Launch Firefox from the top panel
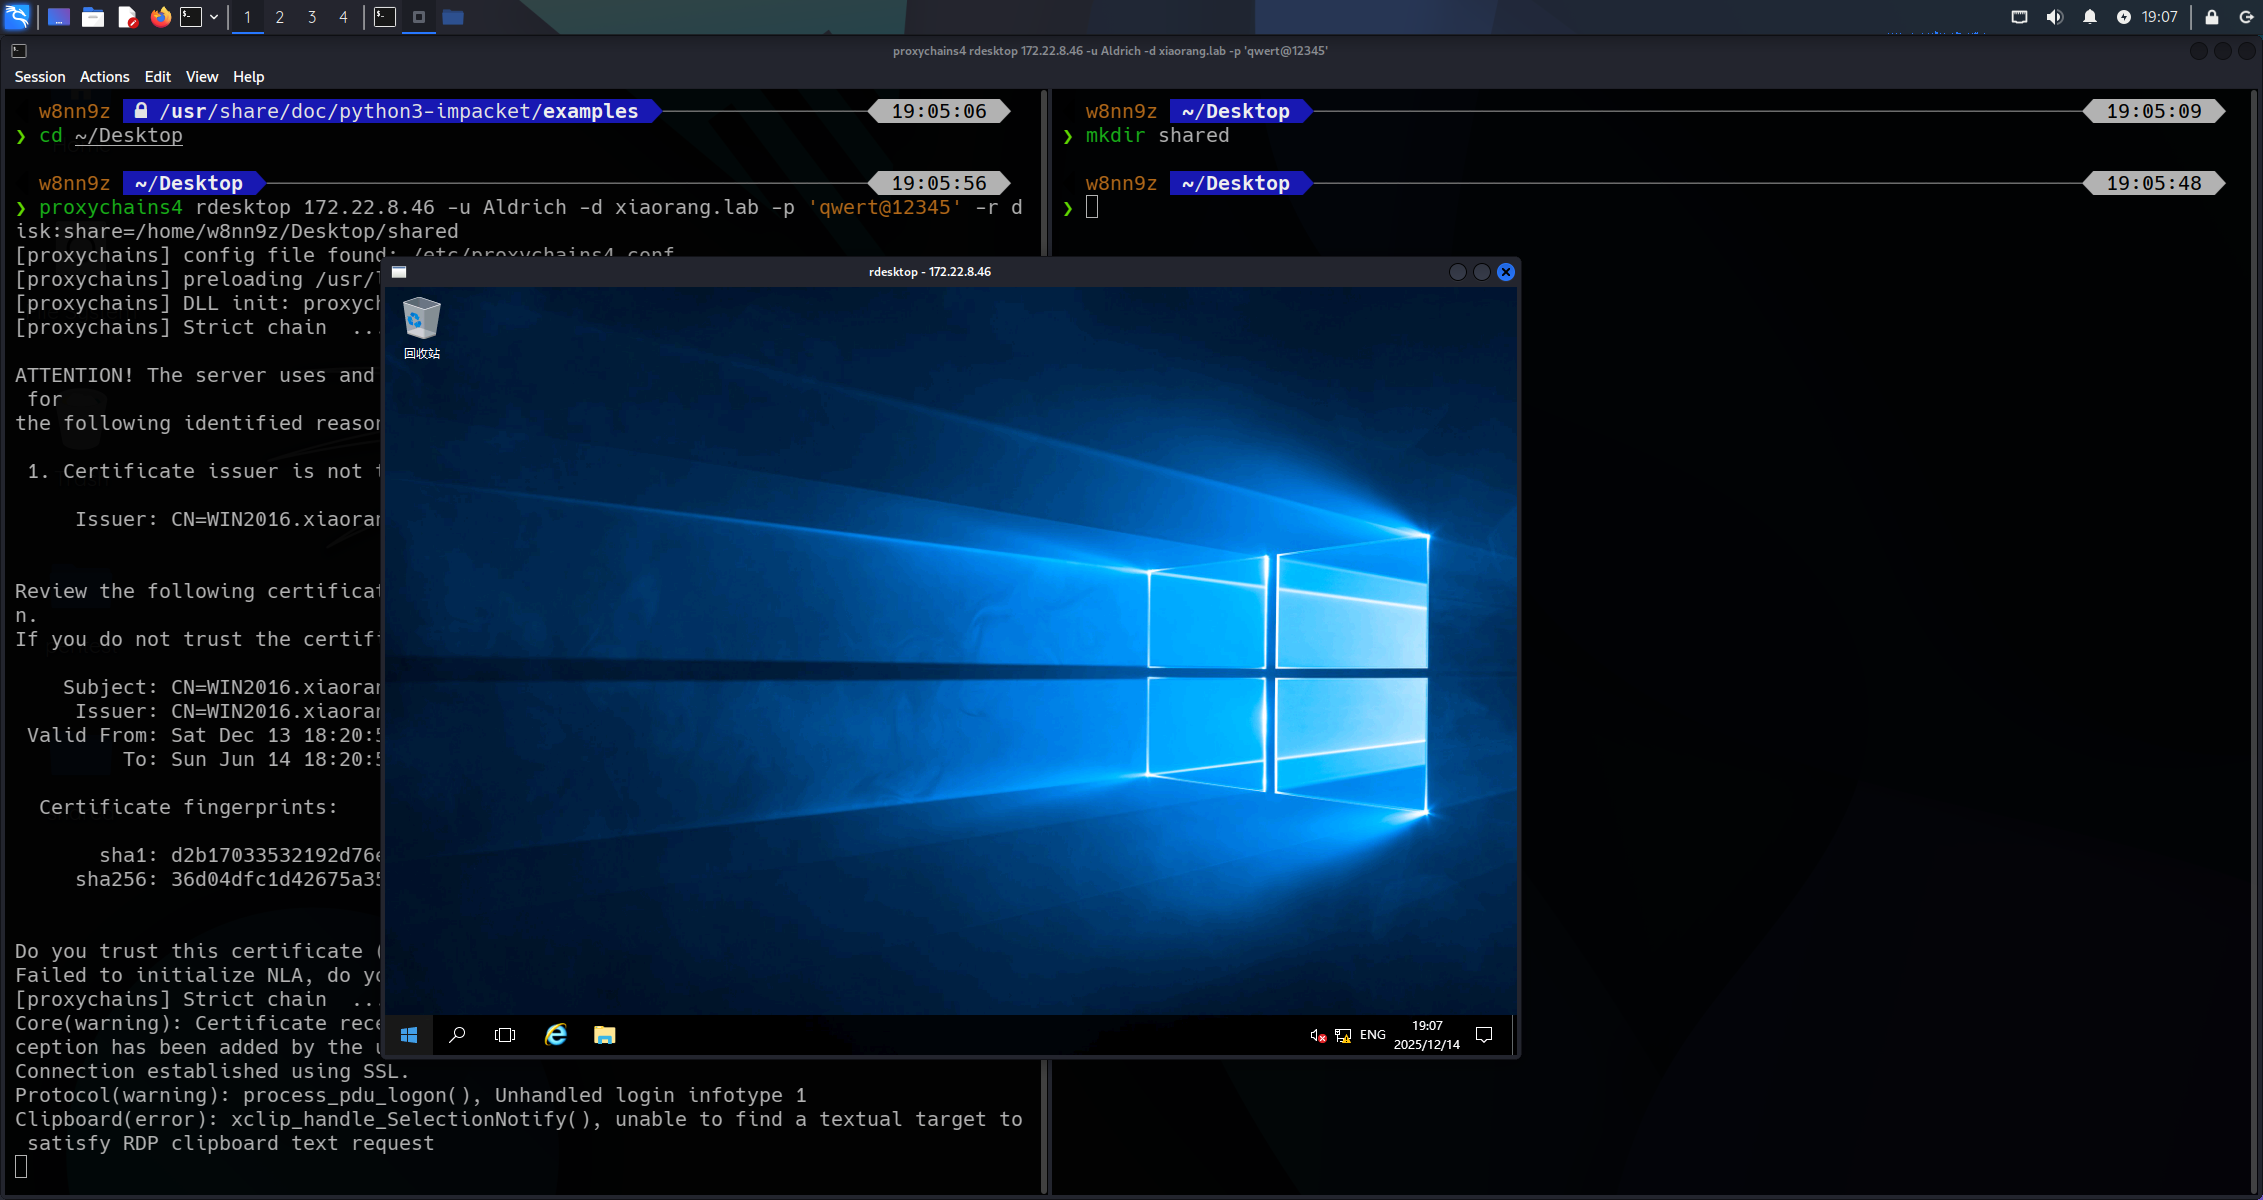Viewport: 2263px width, 1200px height. 160,17
